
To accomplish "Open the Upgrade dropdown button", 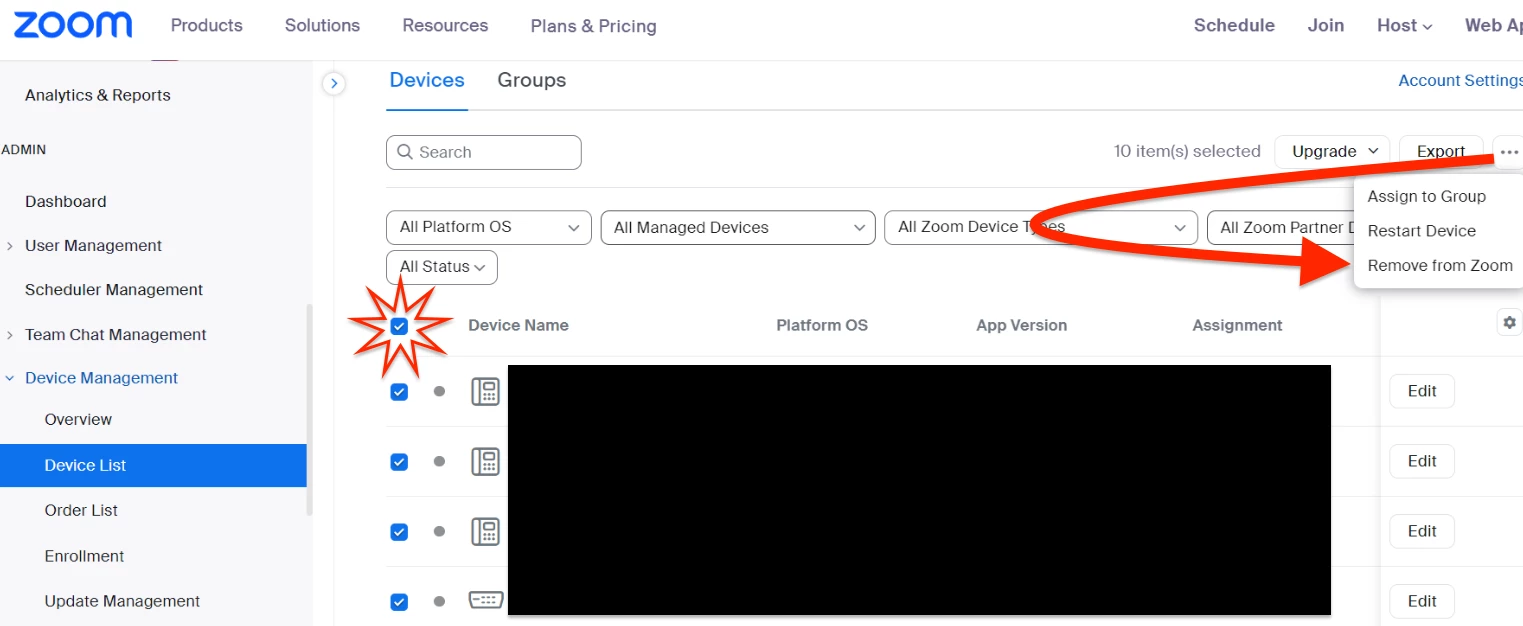I will tap(1332, 152).
